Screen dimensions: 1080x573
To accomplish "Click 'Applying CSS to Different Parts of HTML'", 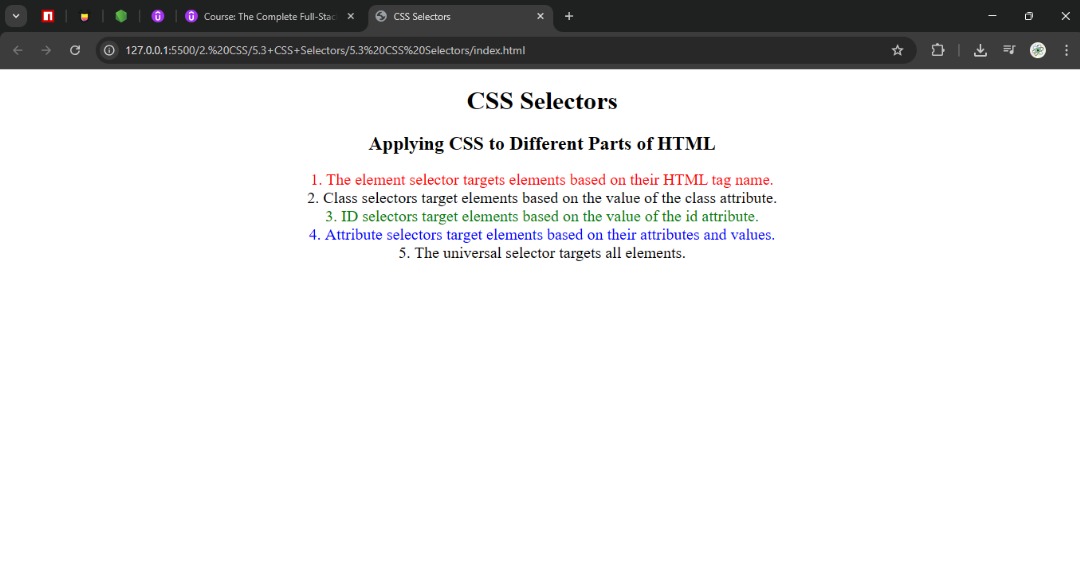I will click(x=542, y=143).
